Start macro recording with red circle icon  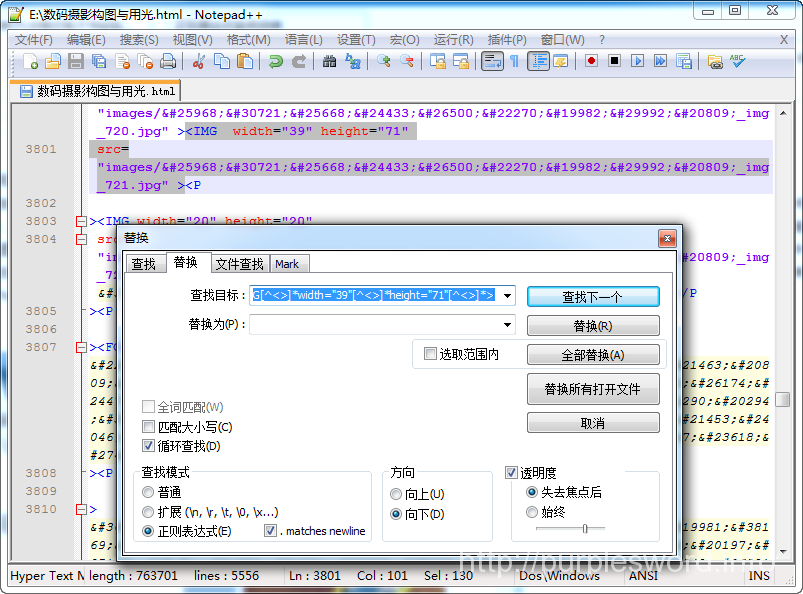click(591, 61)
